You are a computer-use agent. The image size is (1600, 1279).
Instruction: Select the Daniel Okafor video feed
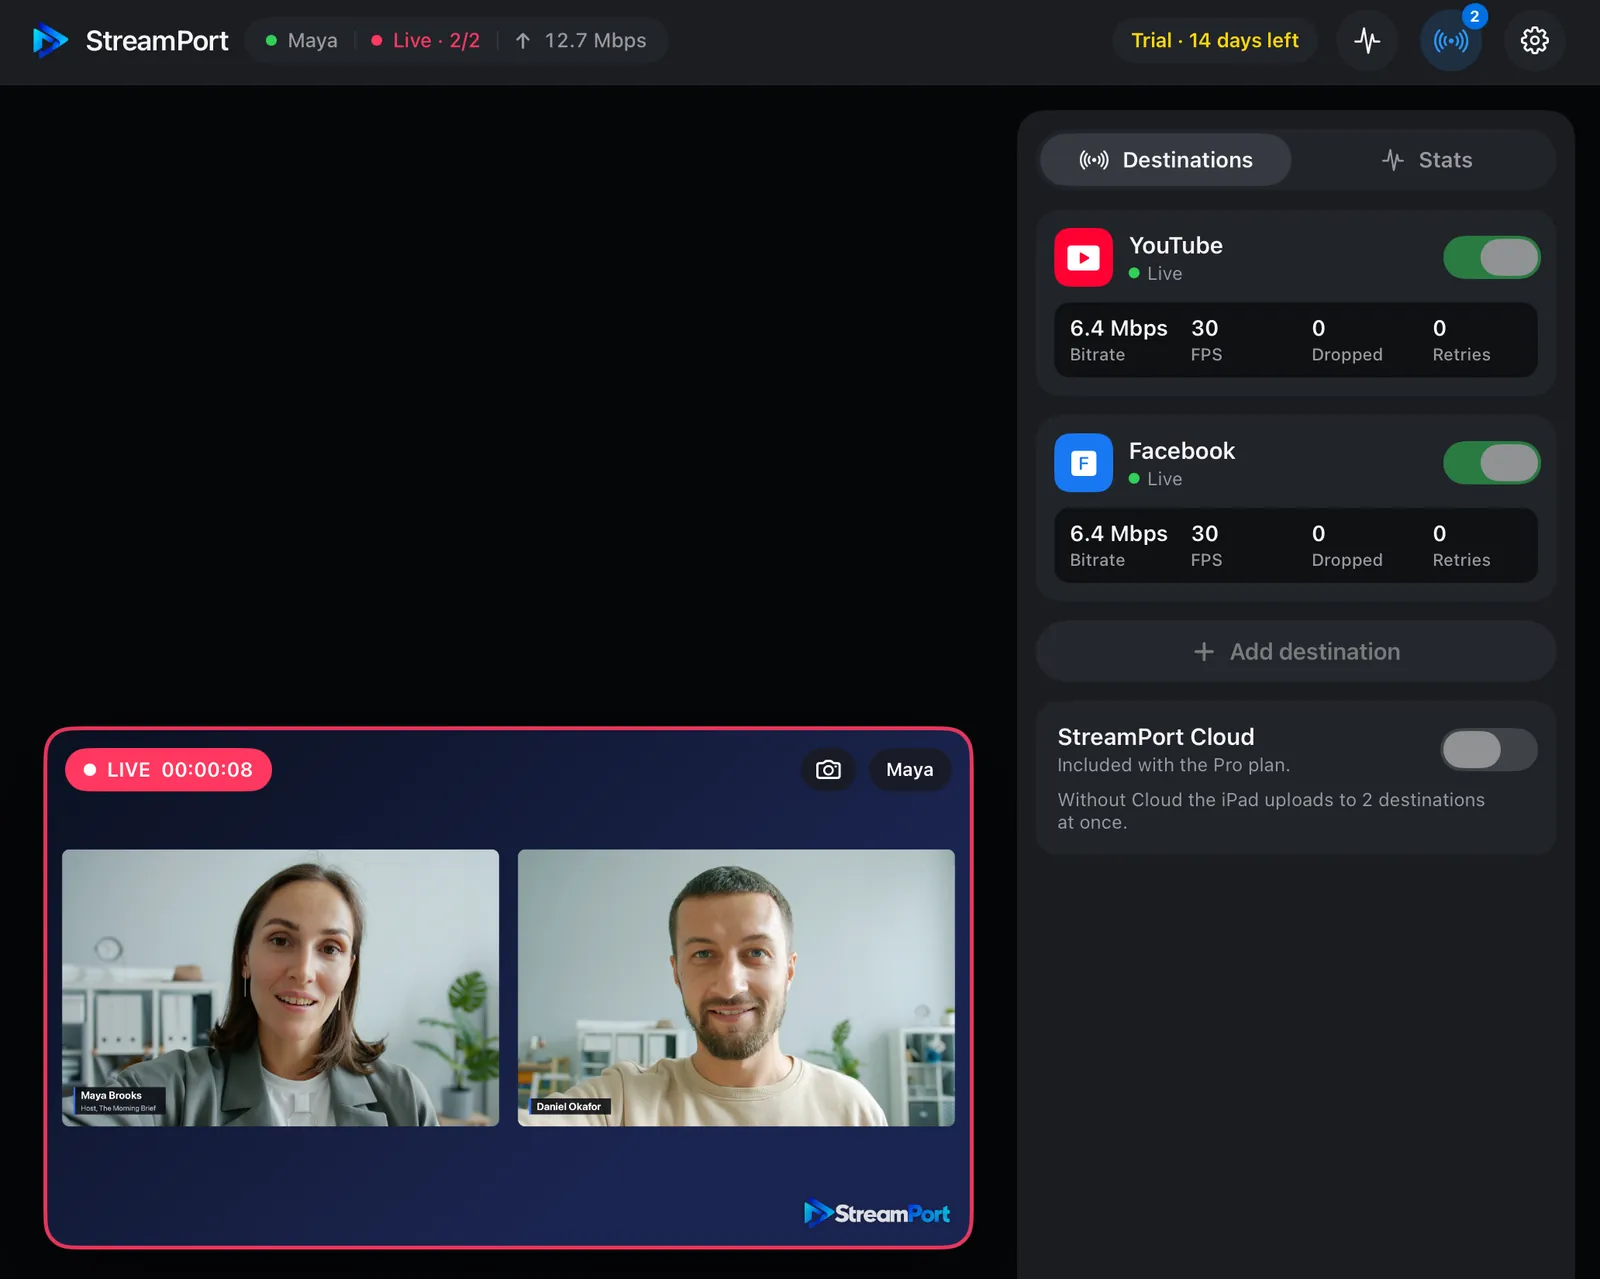coord(736,988)
